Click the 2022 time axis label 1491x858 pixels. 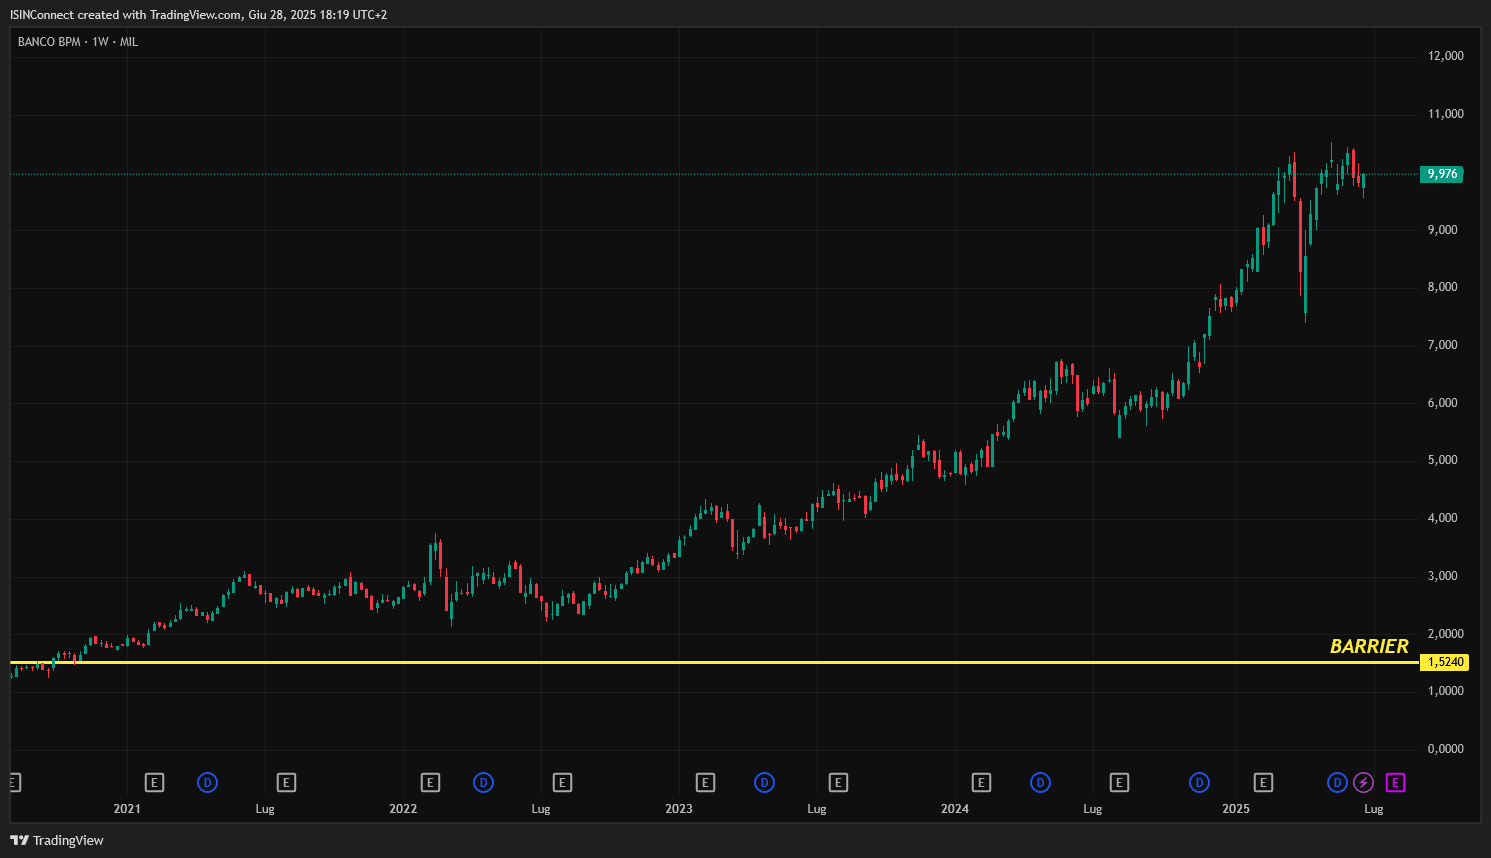pyautogui.click(x=403, y=809)
